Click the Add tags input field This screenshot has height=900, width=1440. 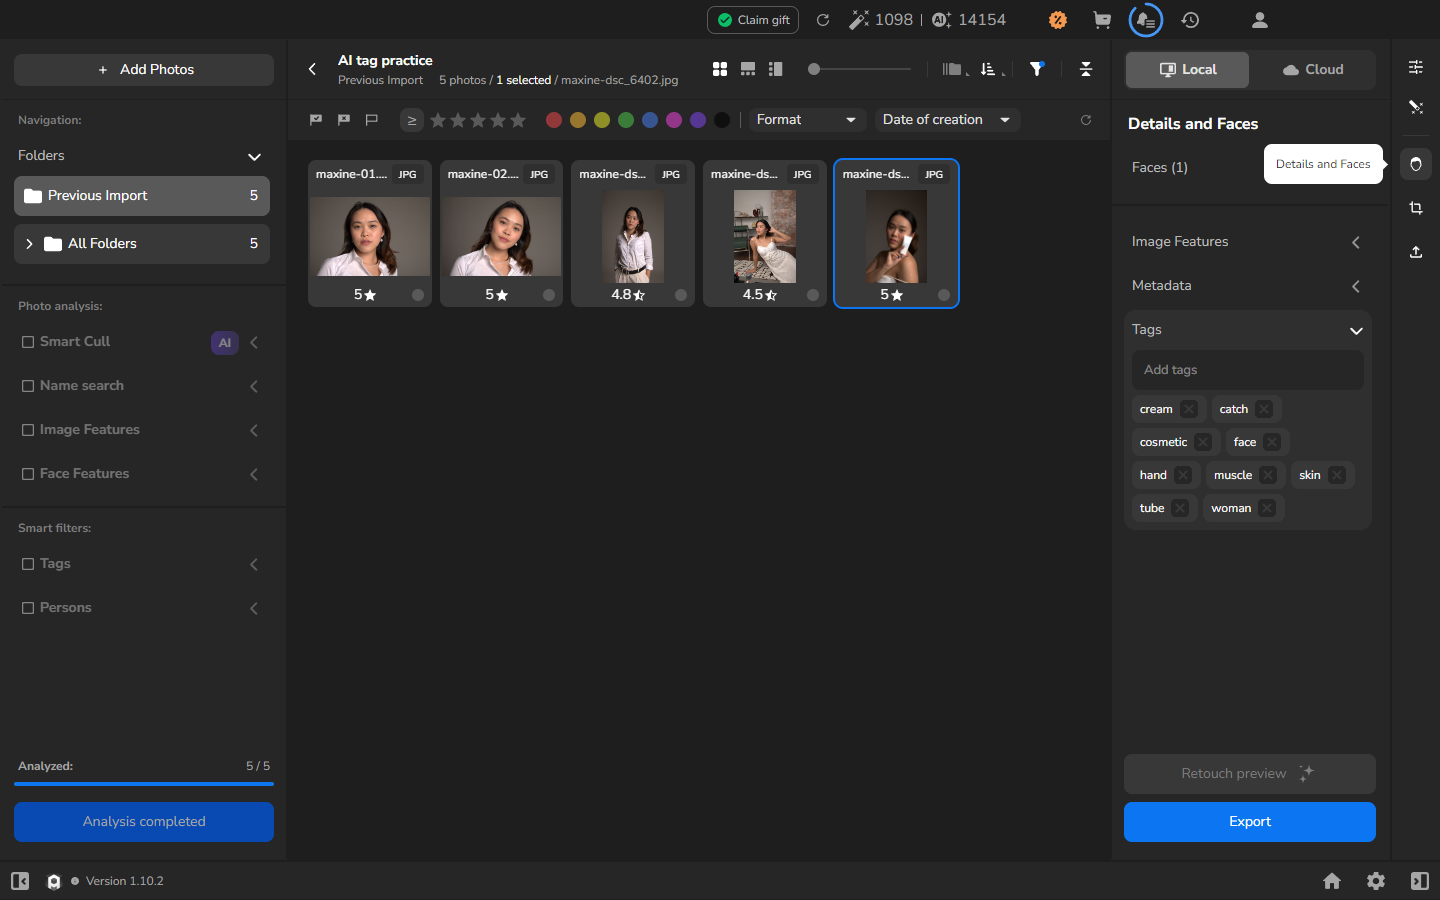coord(1248,370)
